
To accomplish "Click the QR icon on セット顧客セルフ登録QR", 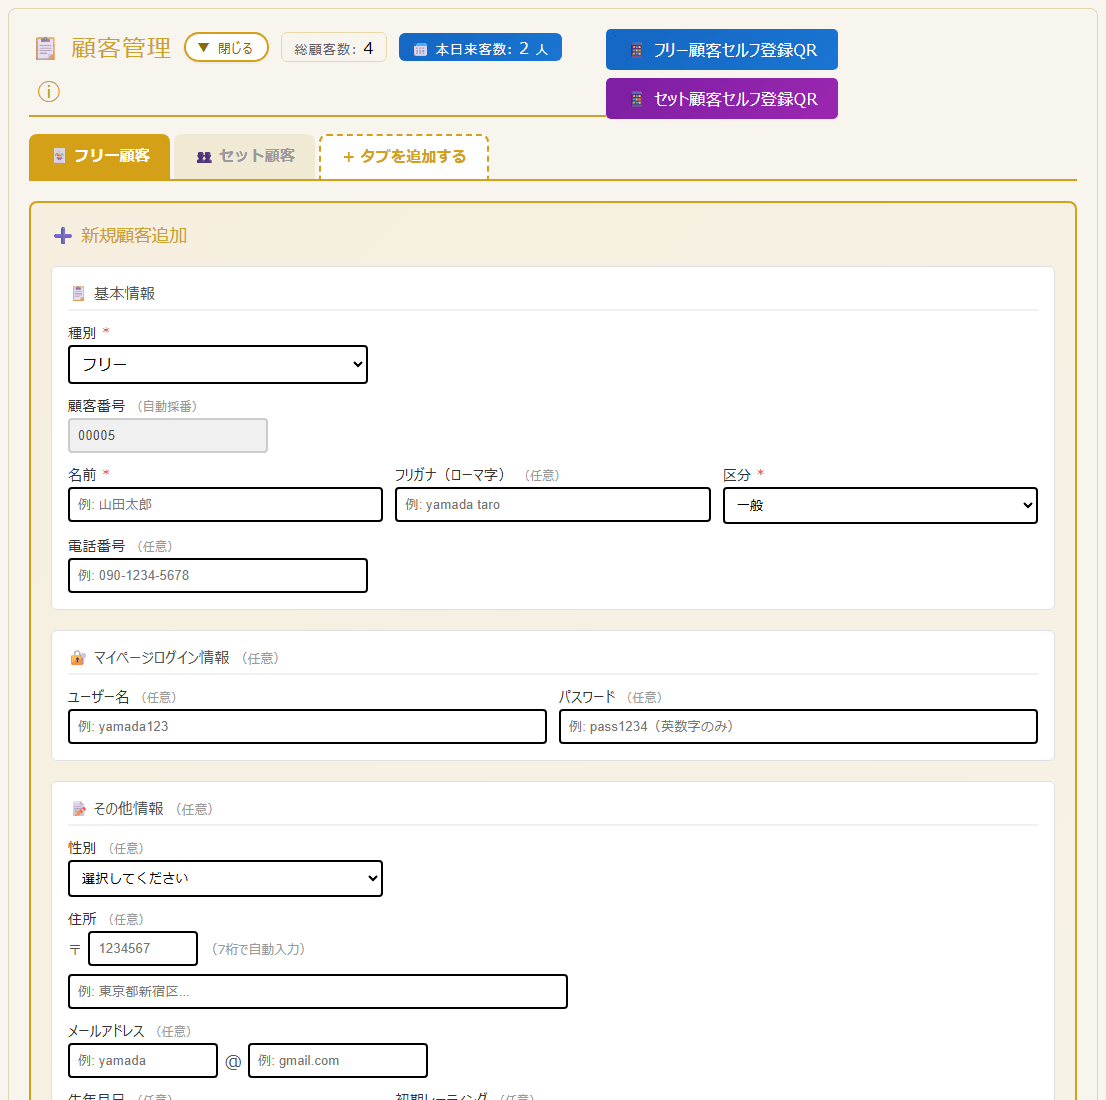I will pyautogui.click(x=636, y=99).
